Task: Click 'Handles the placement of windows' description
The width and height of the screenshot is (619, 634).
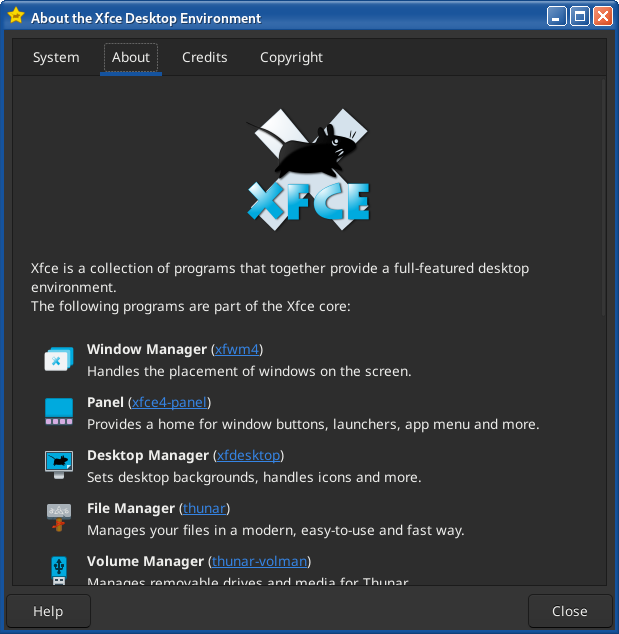Action: tap(249, 372)
